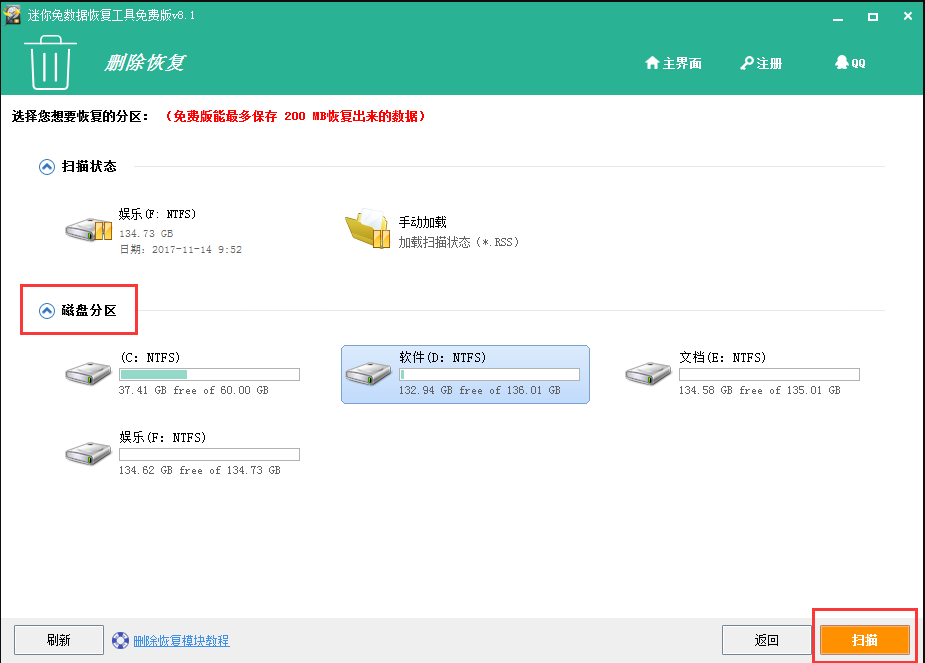The height and width of the screenshot is (663, 925).
Task: Select the C: NTFS drive icon
Action: (x=88, y=373)
